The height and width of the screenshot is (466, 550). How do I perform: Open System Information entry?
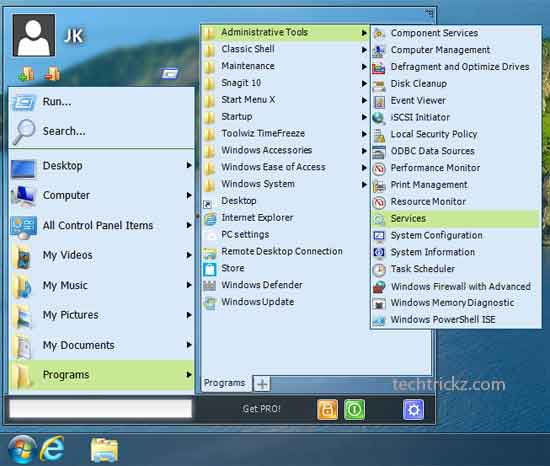455,252
